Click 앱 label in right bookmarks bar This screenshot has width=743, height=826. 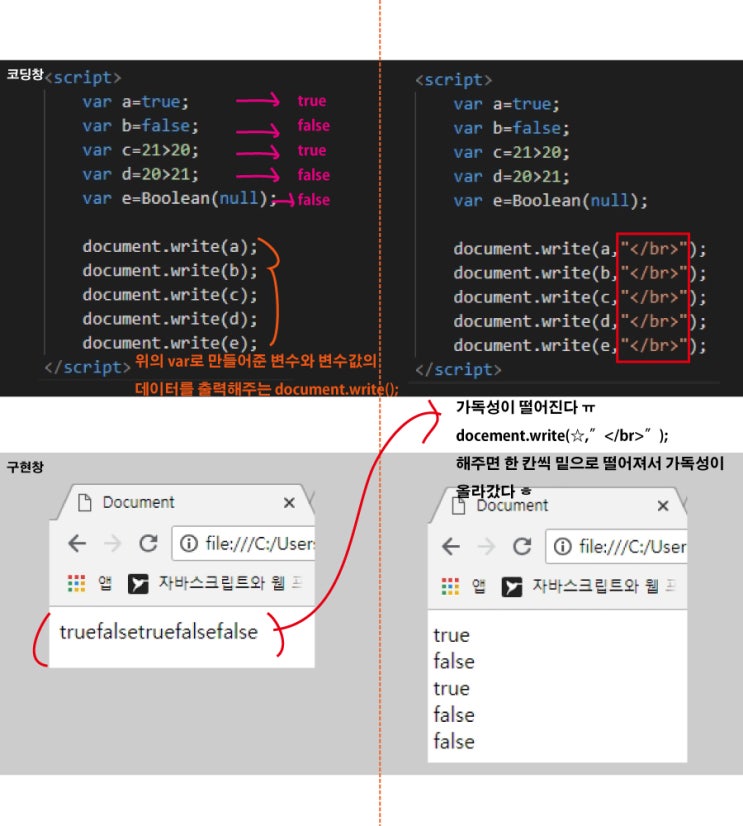[x=478, y=586]
